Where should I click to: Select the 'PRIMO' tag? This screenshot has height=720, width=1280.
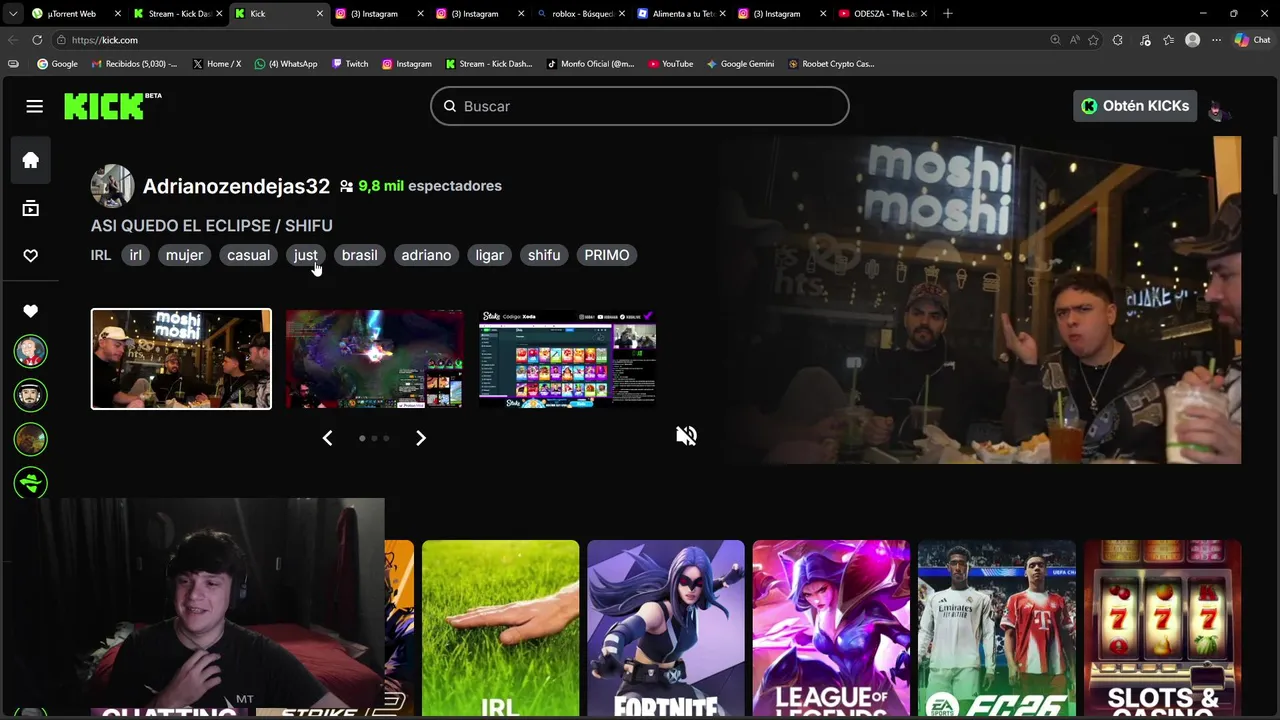click(607, 255)
